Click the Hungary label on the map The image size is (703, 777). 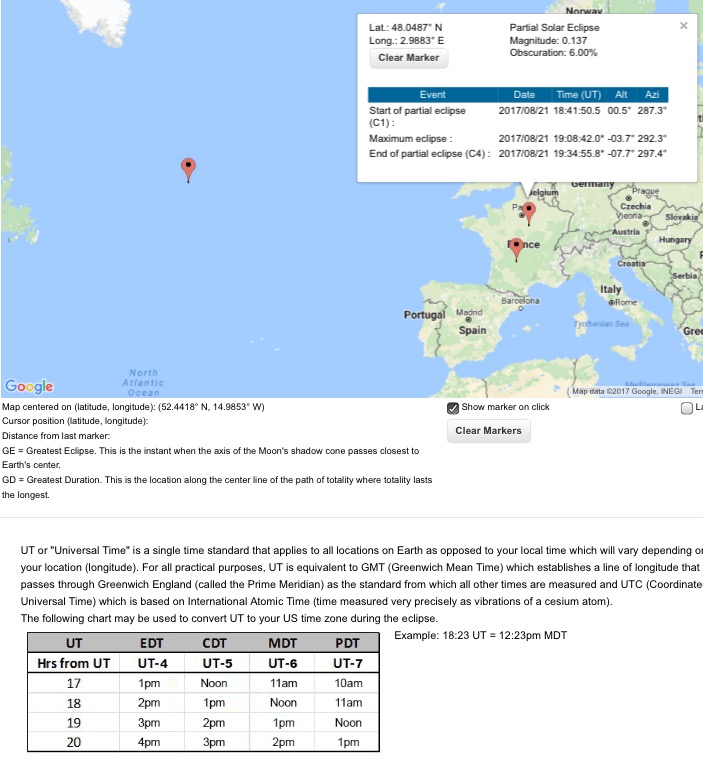[x=675, y=240]
